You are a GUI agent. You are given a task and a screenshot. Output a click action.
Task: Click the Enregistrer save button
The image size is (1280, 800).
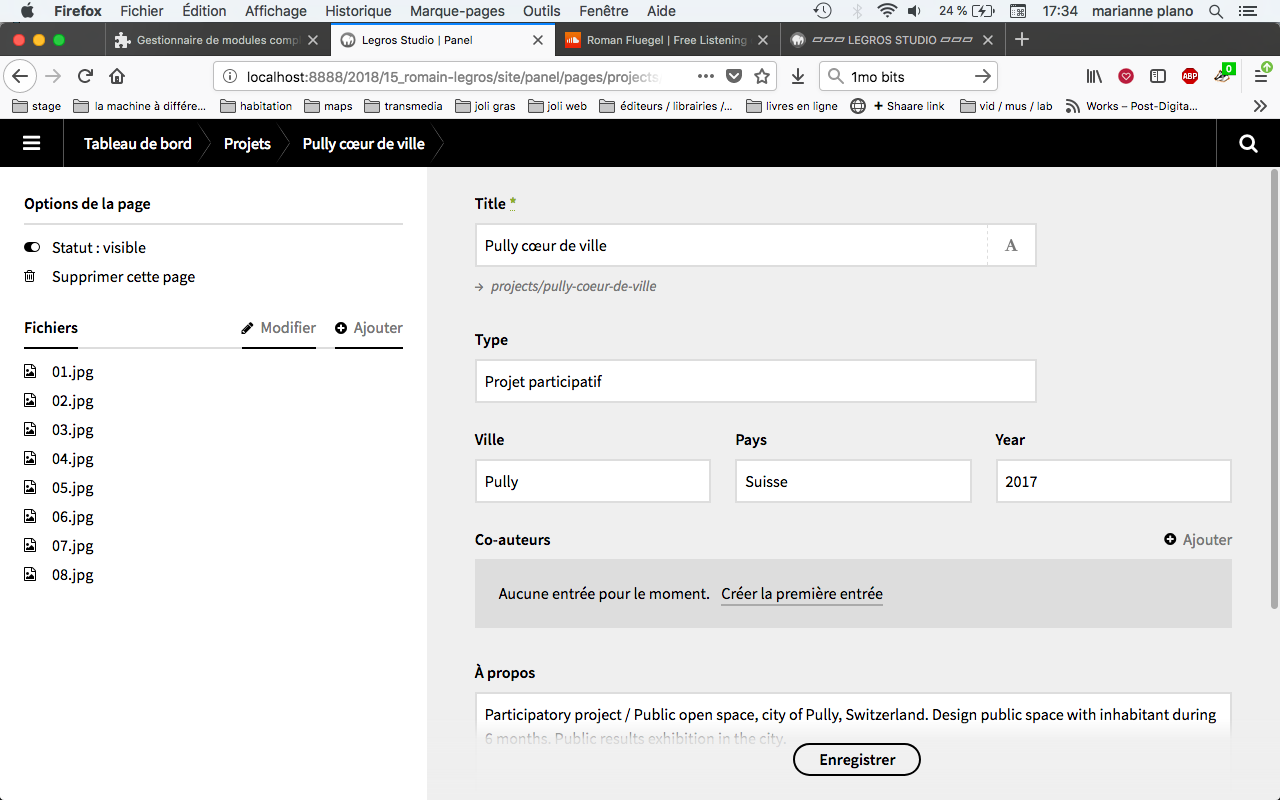pyautogui.click(x=856, y=759)
